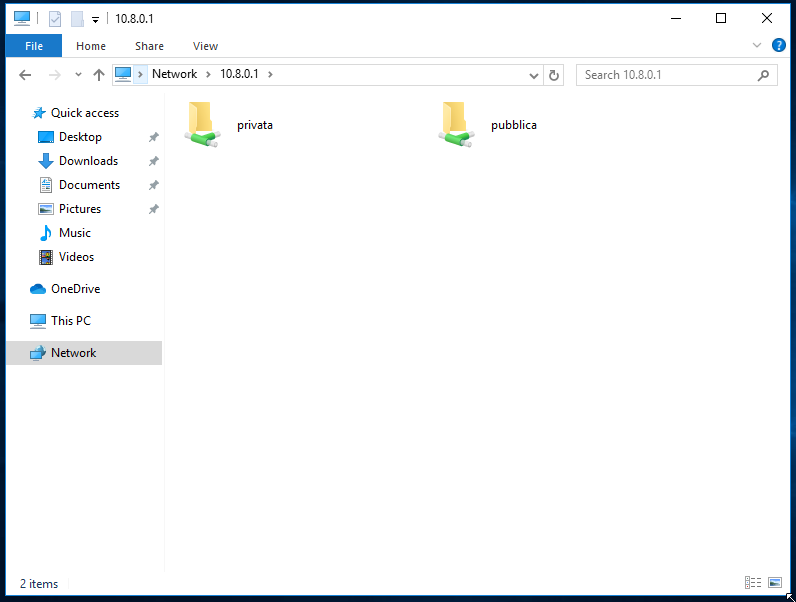This screenshot has height=602, width=796.
Task: Minimize the 10.8.0.1 window
Action: click(x=676, y=18)
